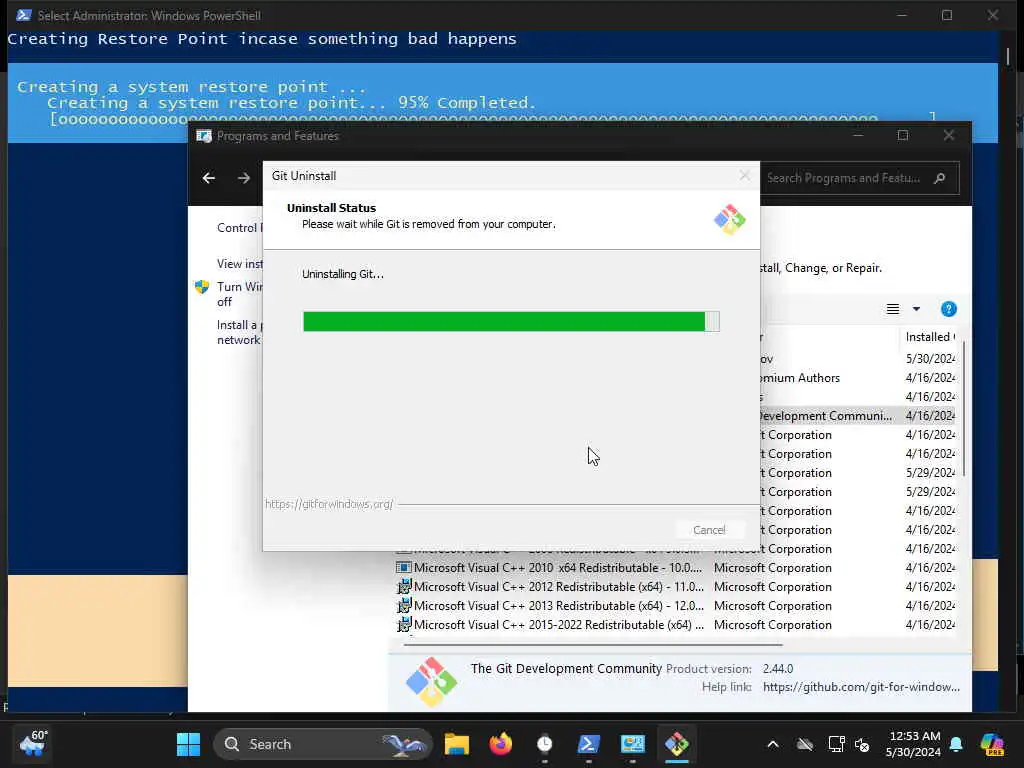Click the Git logo in Uninstall Status header
1024x768 pixels.
tap(729, 219)
